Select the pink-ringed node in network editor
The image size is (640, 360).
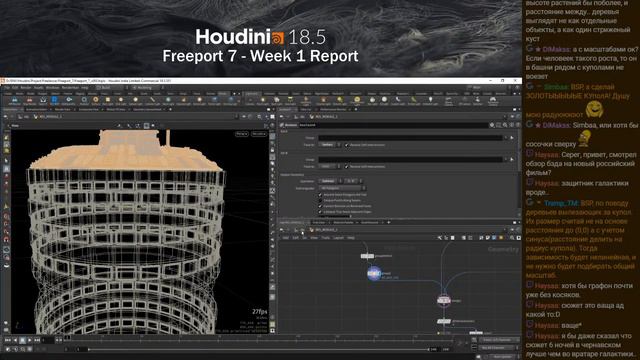point(444,301)
